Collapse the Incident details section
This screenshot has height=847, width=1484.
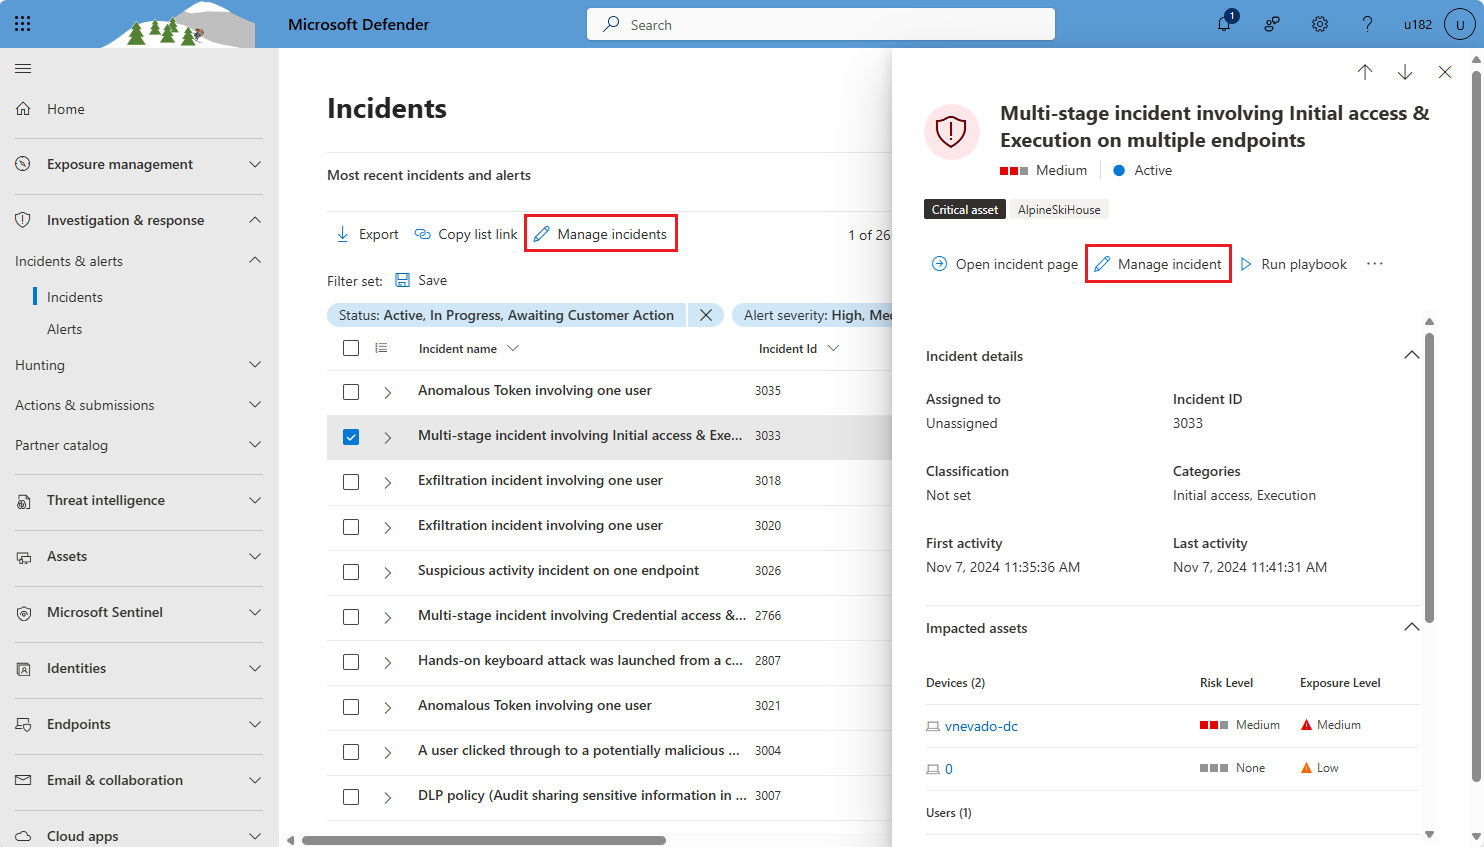(x=1411, y=356)
